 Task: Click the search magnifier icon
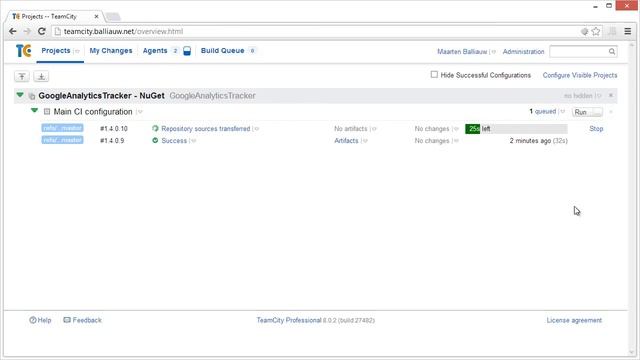[611, 51]
